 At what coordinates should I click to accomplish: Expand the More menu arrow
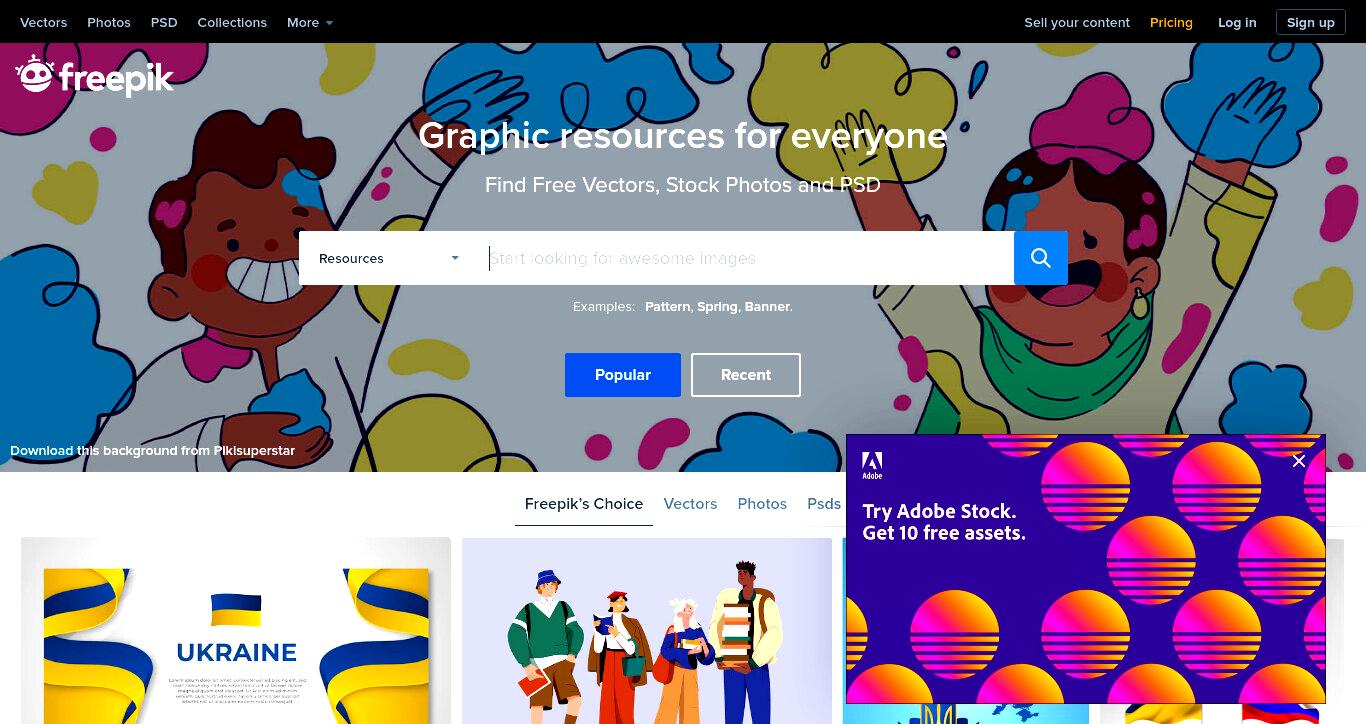tap(329, 23)
